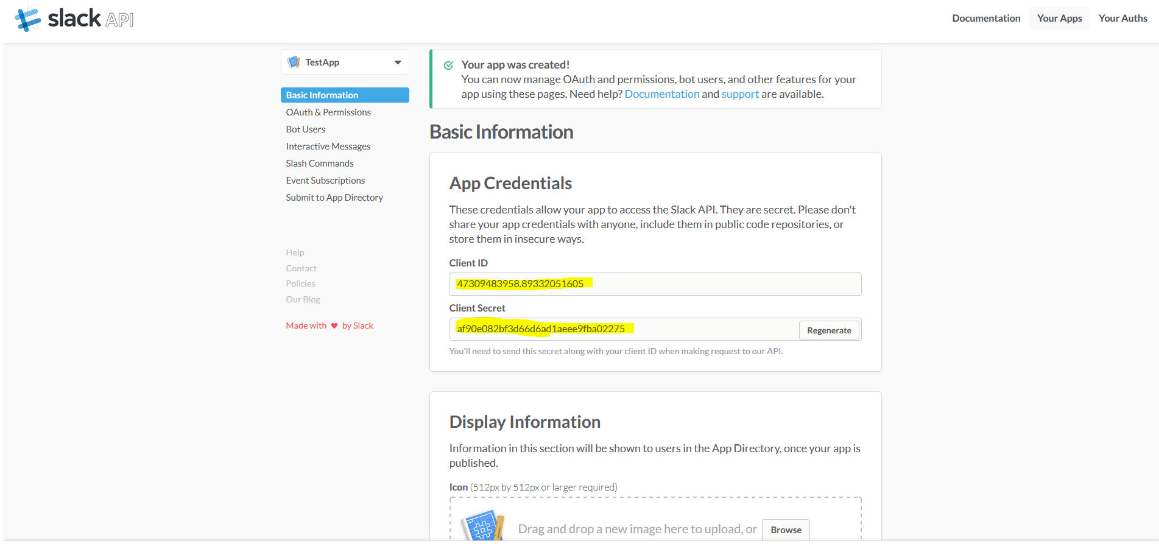Click the Client ID label
Screen dimensions: 1159x544
click(469, 262)
